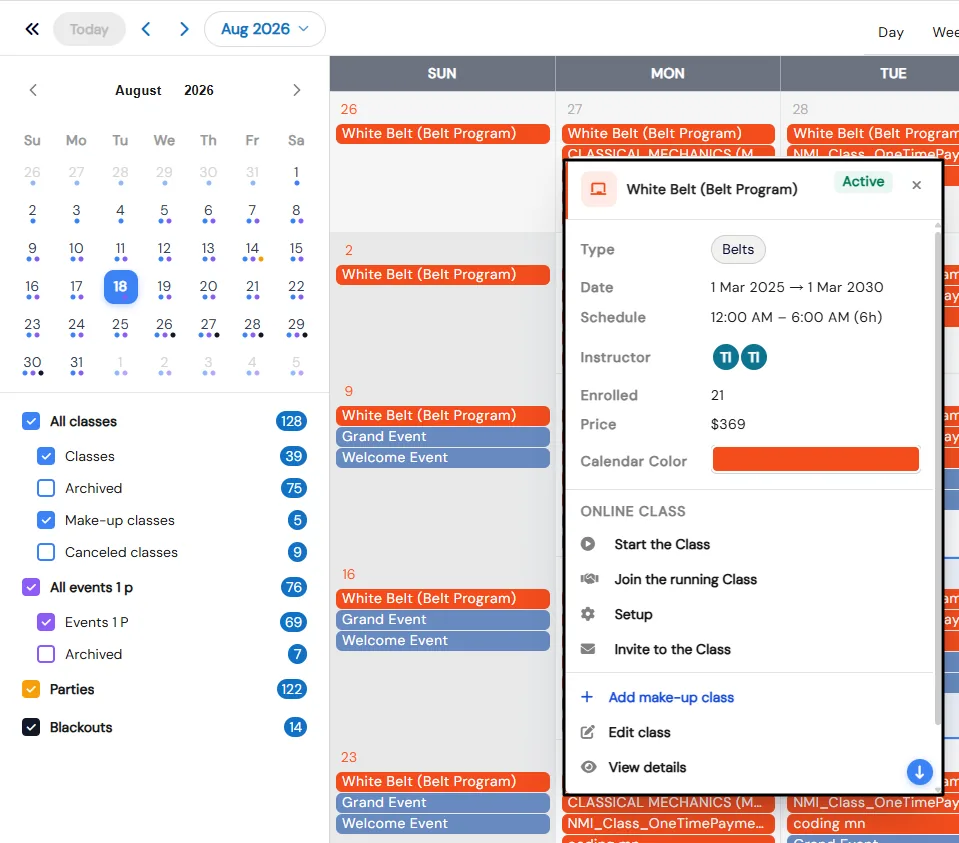Check the Archived events checkbox

pos(46,654)
